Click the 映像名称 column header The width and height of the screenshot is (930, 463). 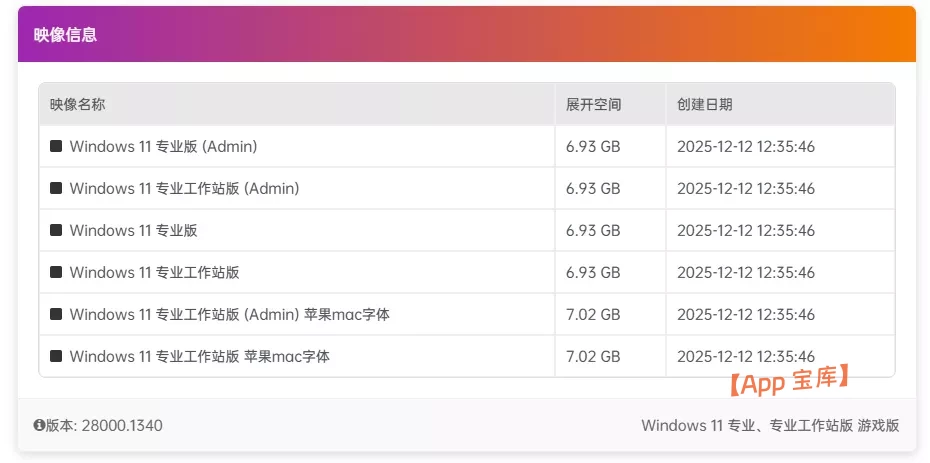point(77,104)
